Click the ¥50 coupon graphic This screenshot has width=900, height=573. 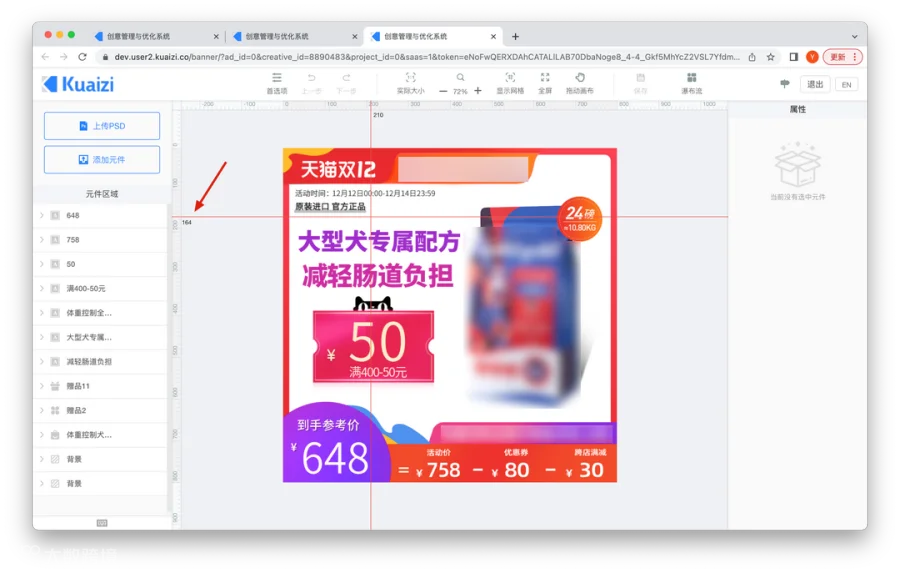[x=374, y=346]
